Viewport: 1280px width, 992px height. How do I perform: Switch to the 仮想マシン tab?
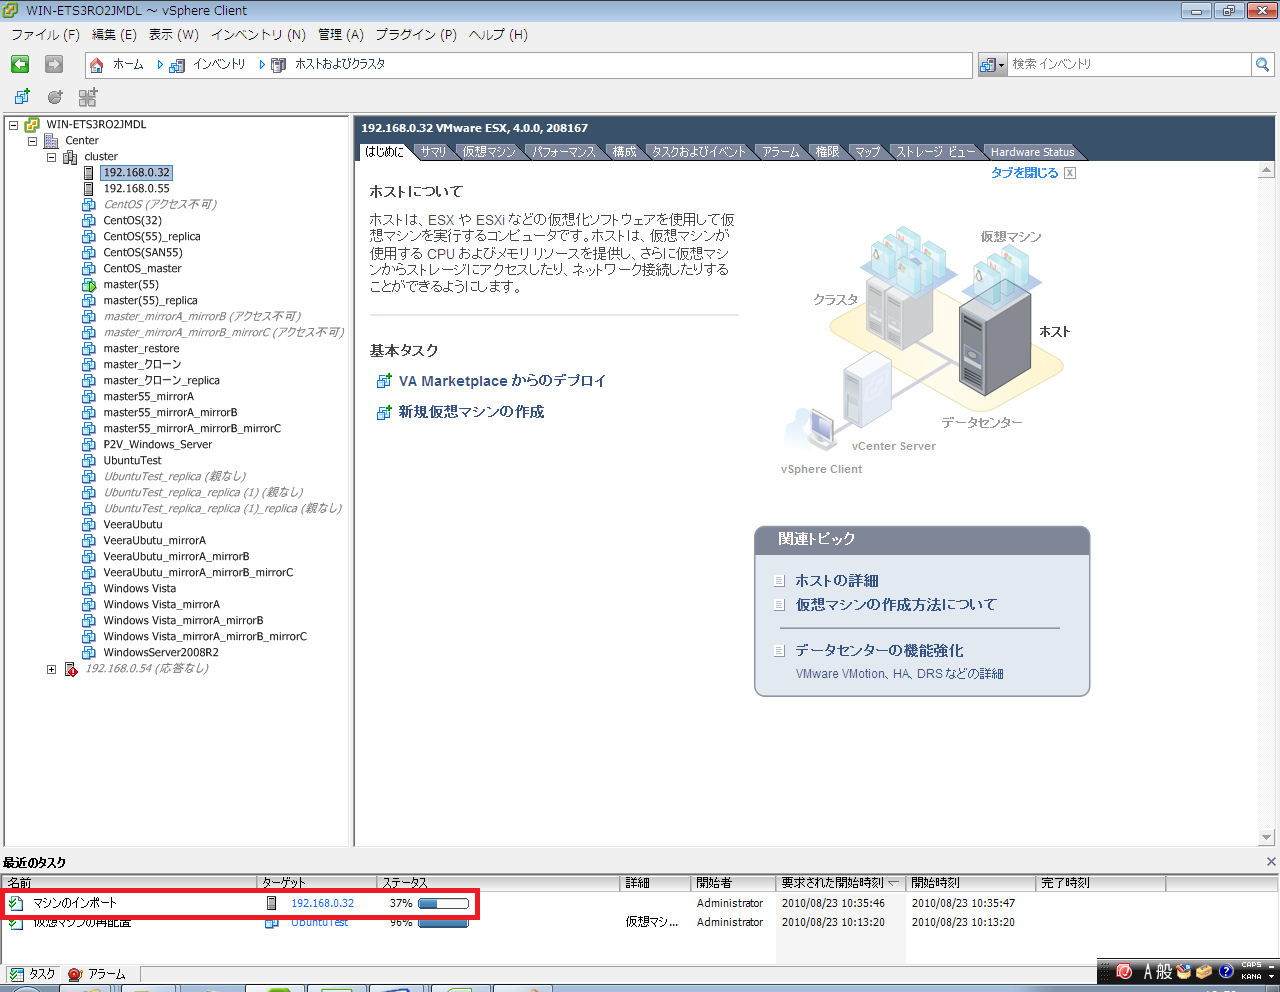[489, 152]
